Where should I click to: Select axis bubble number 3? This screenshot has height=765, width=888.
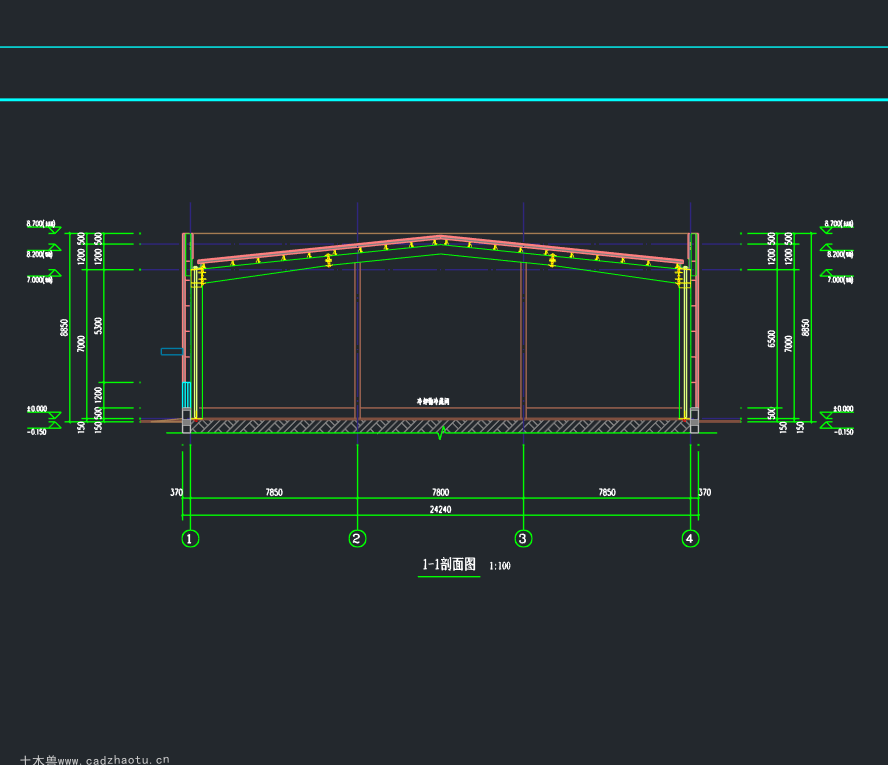[x=523, y=539]
